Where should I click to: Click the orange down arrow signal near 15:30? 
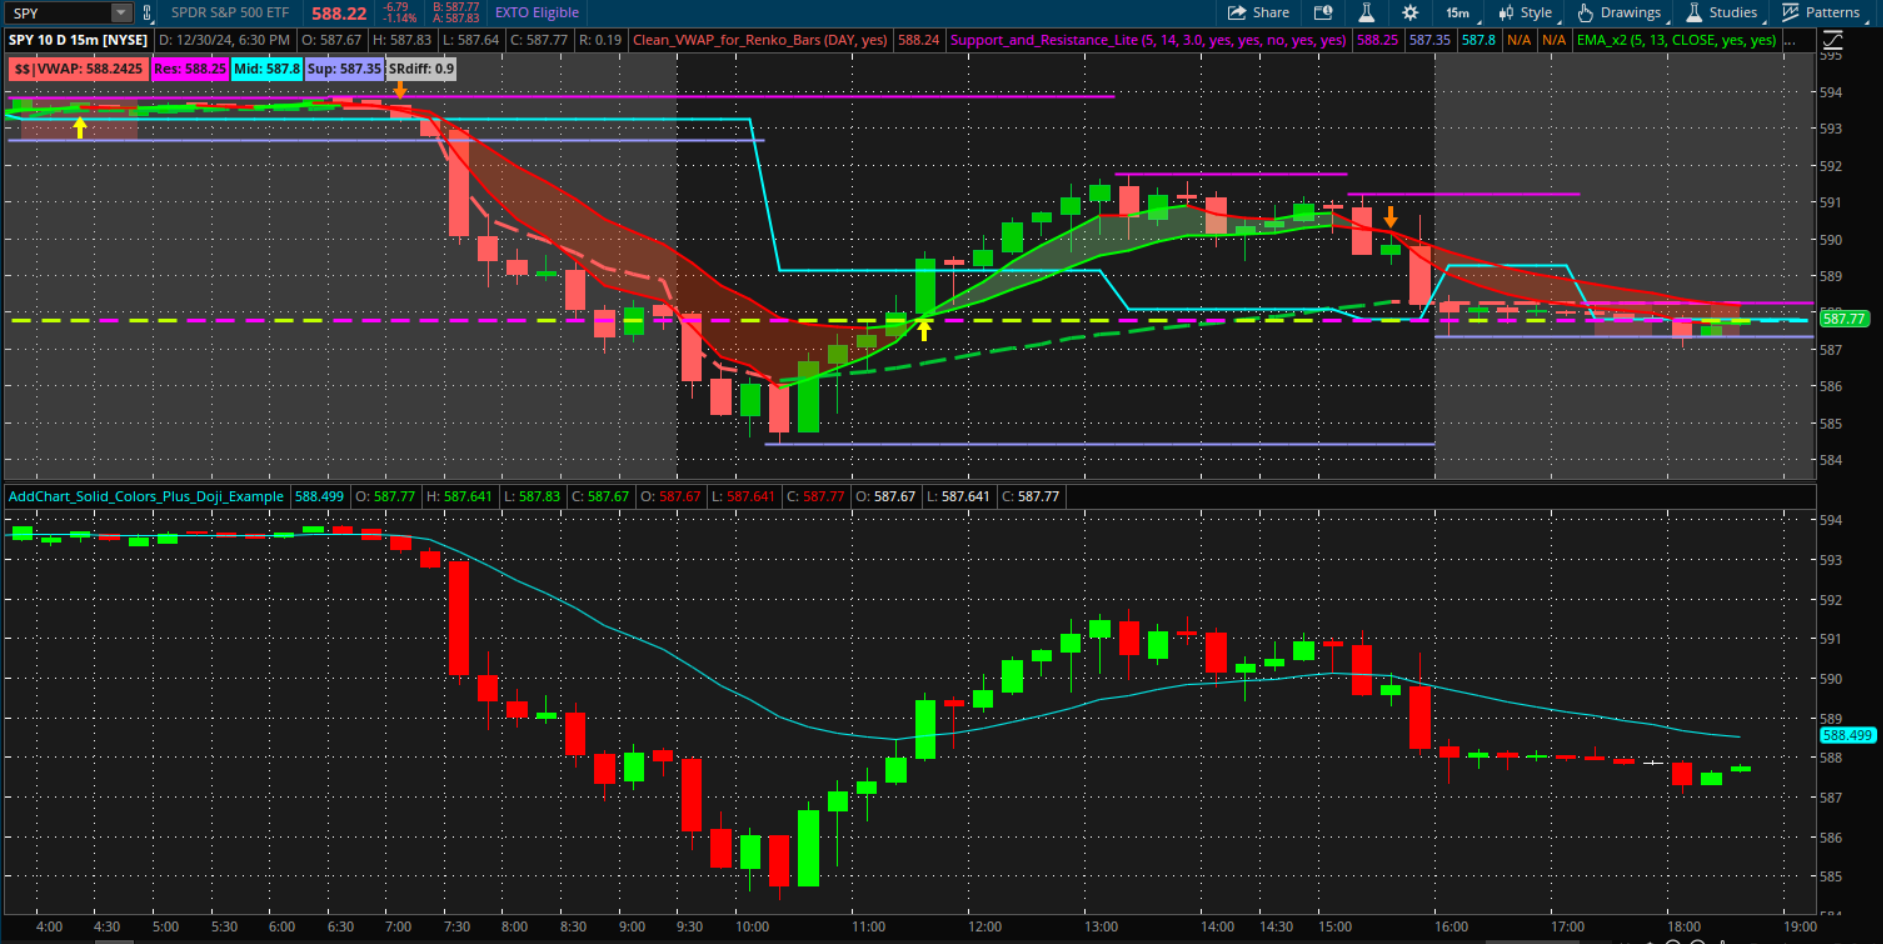(1390, 217)
